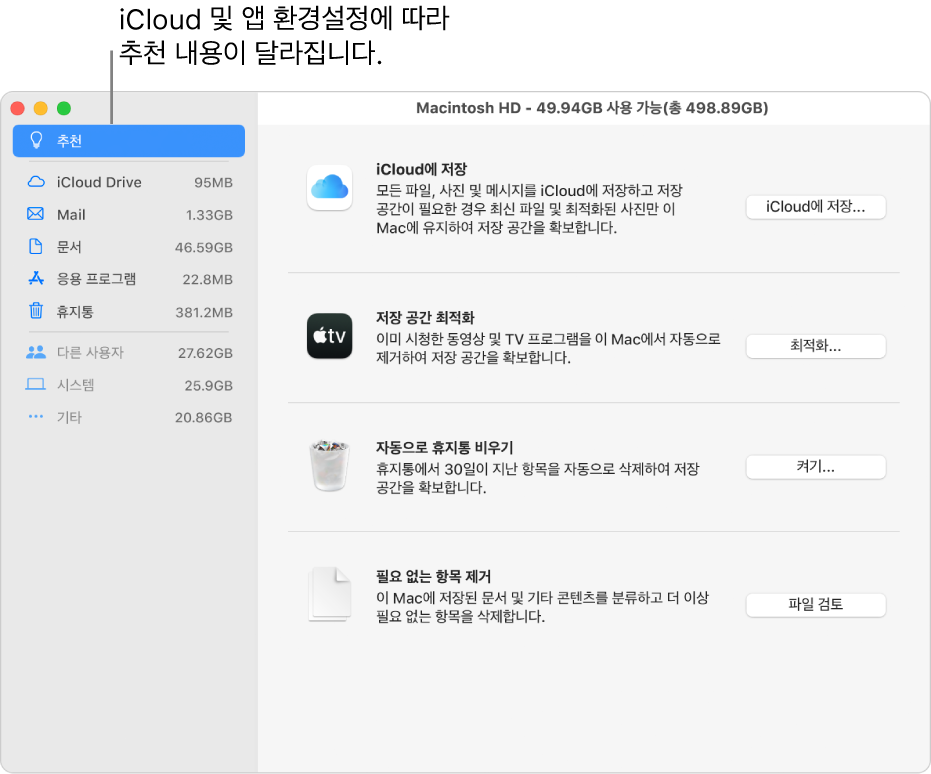Viewport: 931px width, 774px height.
Task: Open the iCloud Drive category
Action: (x=129, y=182)
